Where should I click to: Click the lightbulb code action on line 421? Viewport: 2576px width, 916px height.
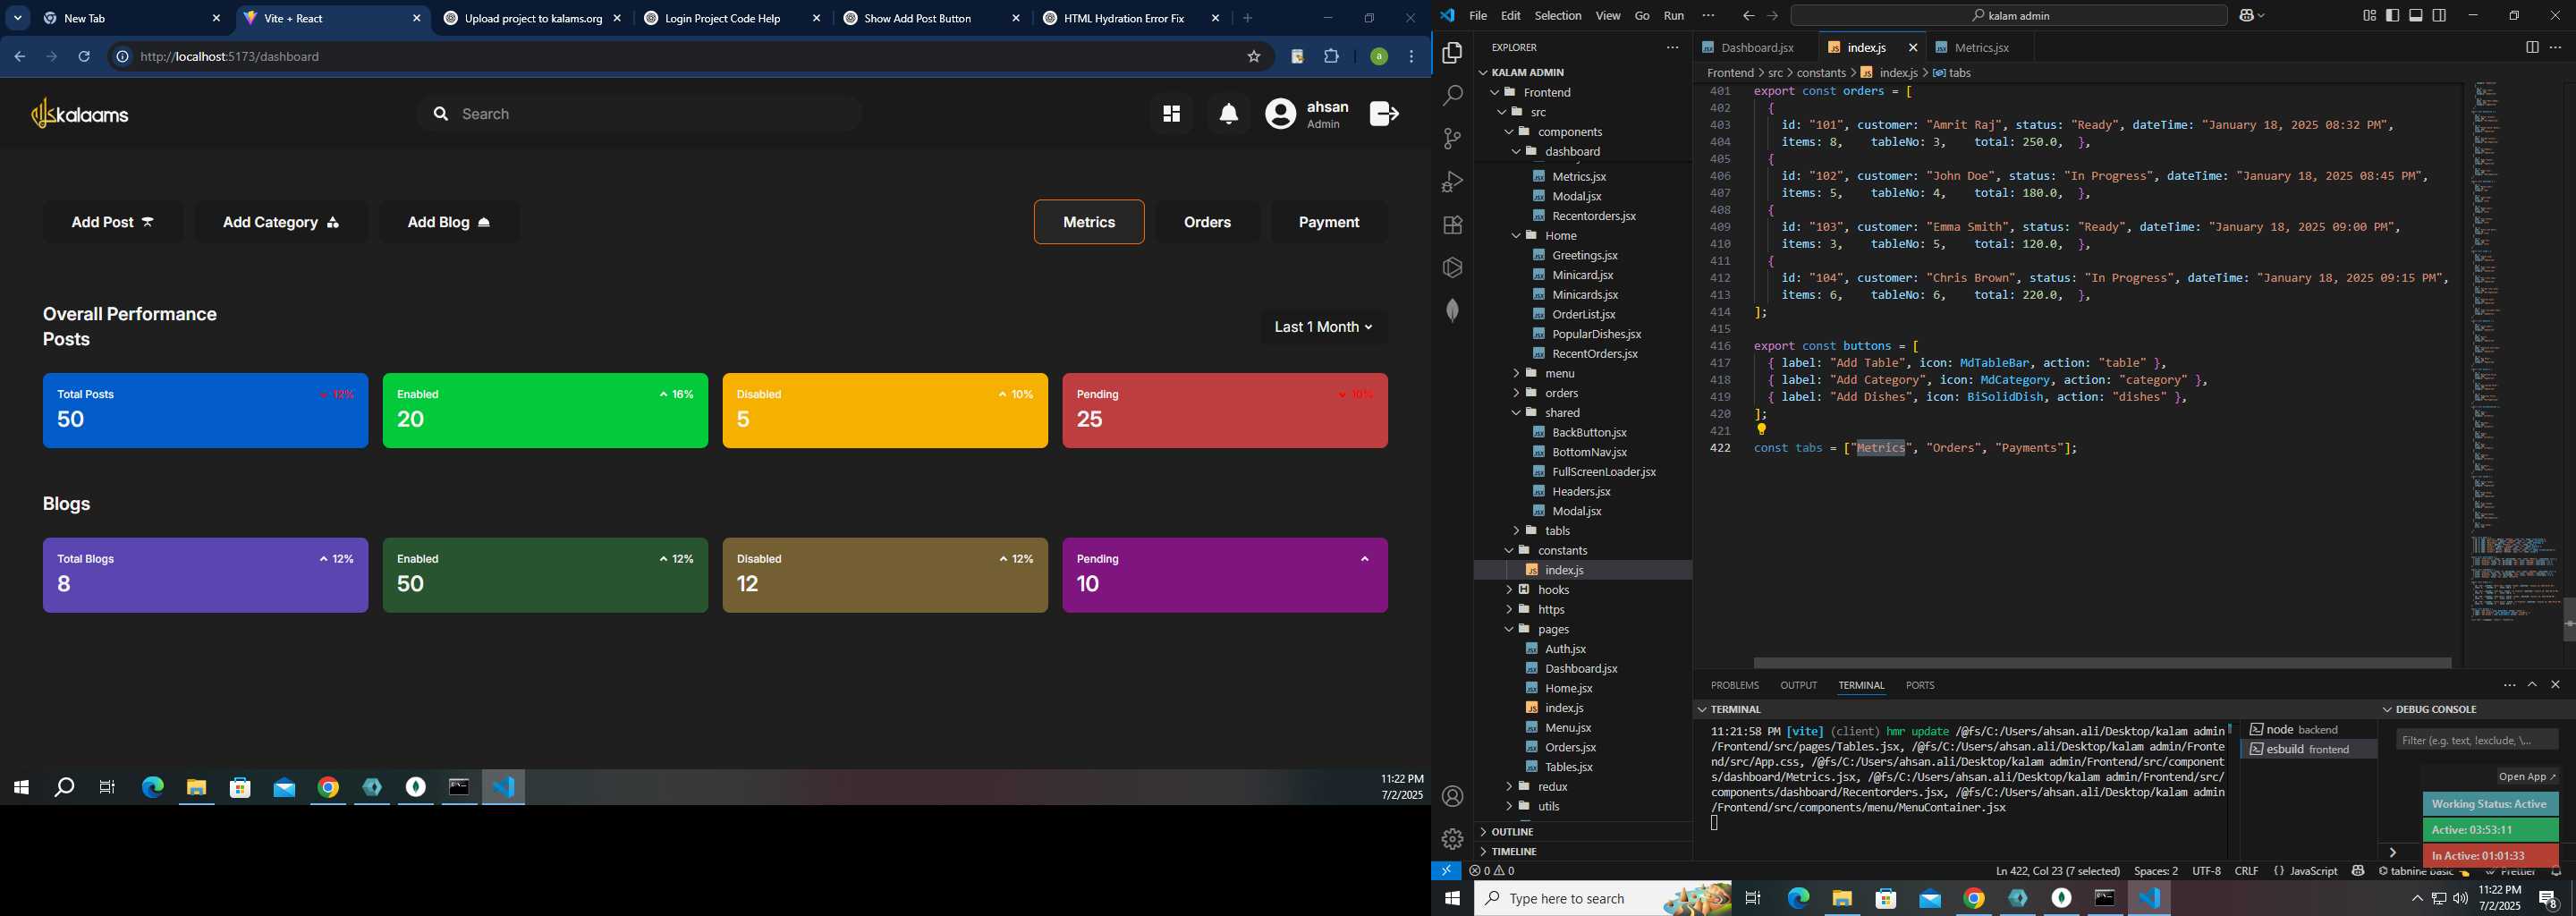1762,430
